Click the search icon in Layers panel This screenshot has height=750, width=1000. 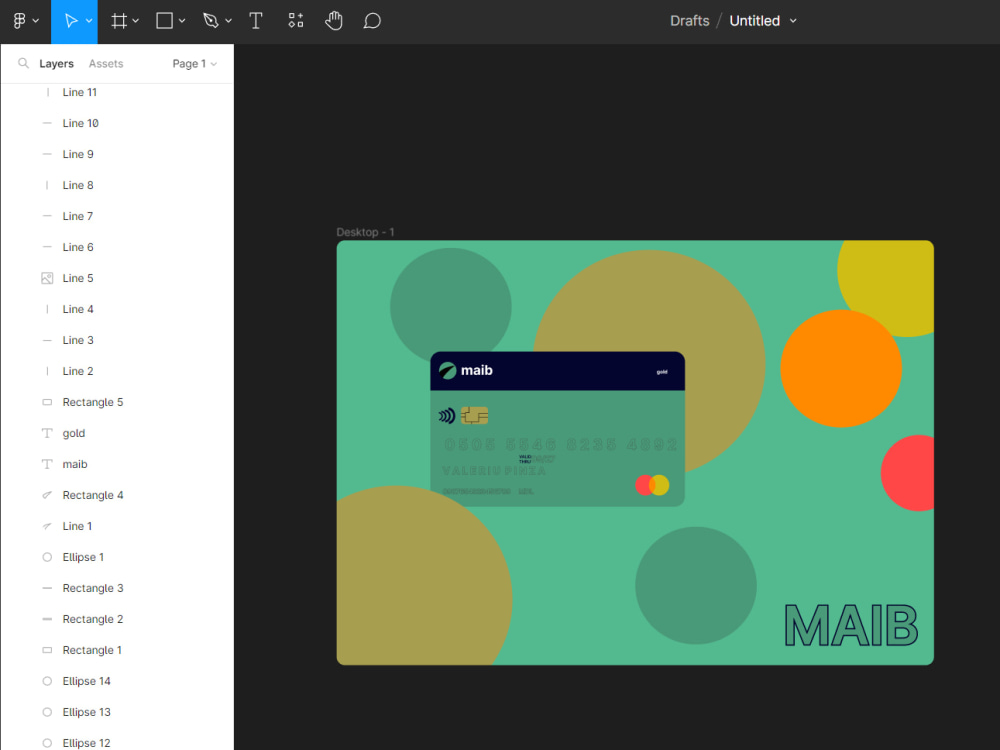click(x=22, y=63)
